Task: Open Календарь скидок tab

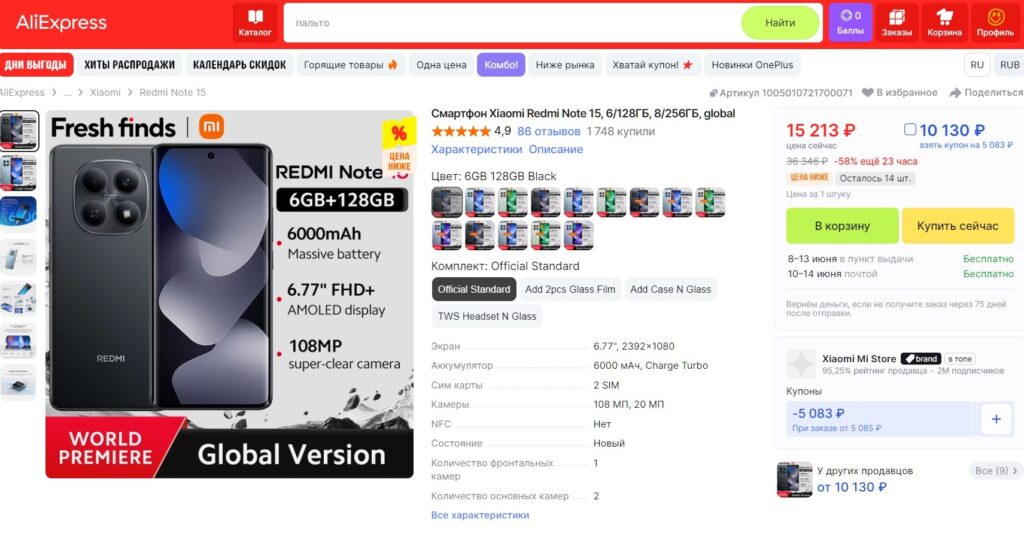Action: point(240,65)
